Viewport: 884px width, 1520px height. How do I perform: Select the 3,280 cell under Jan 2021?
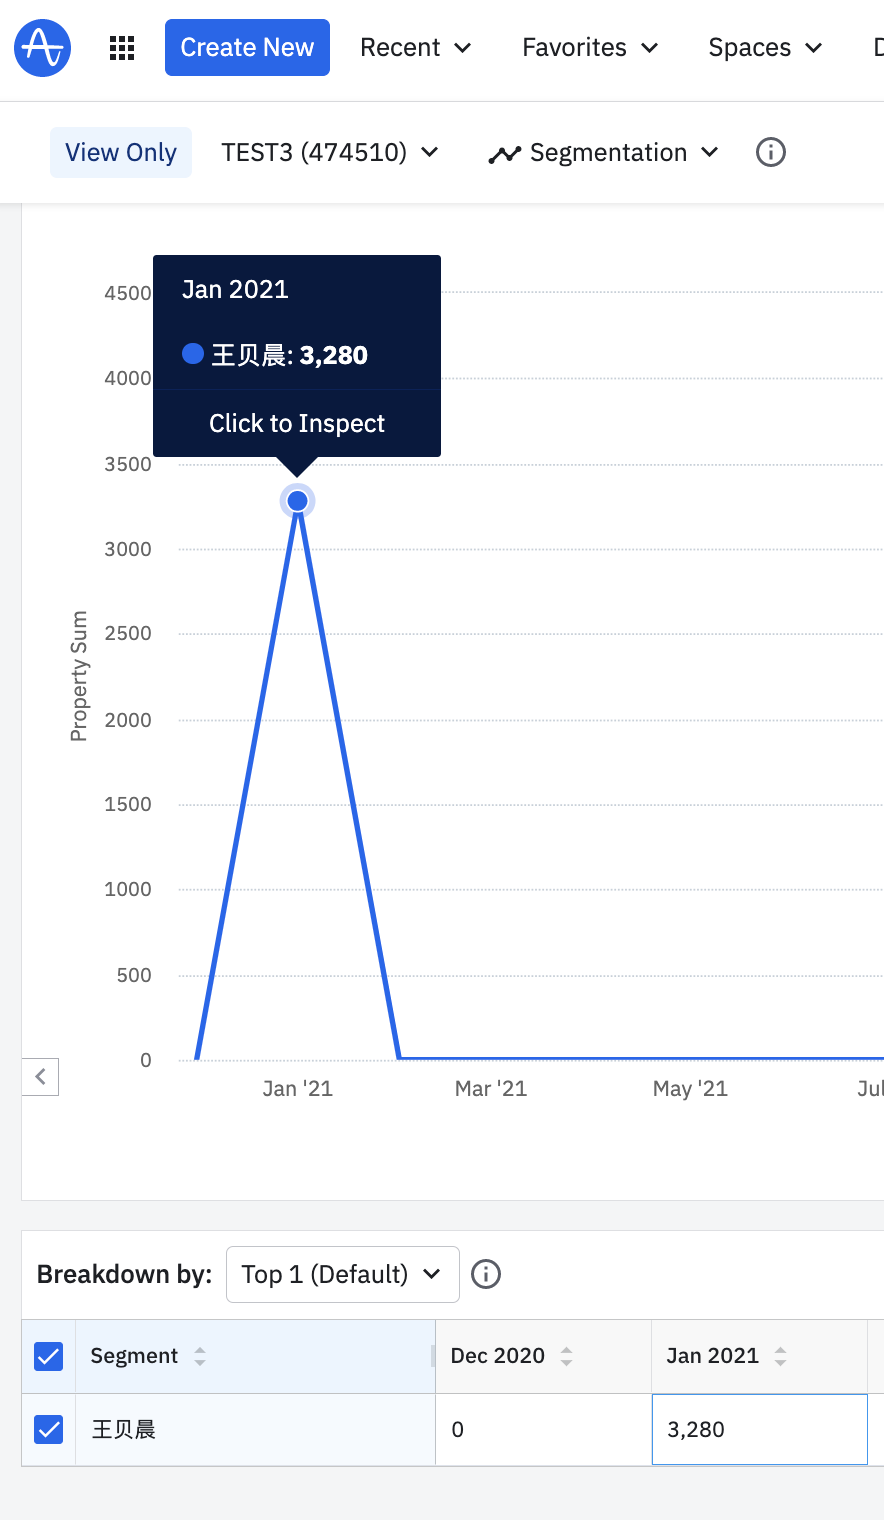point(760,1429)
